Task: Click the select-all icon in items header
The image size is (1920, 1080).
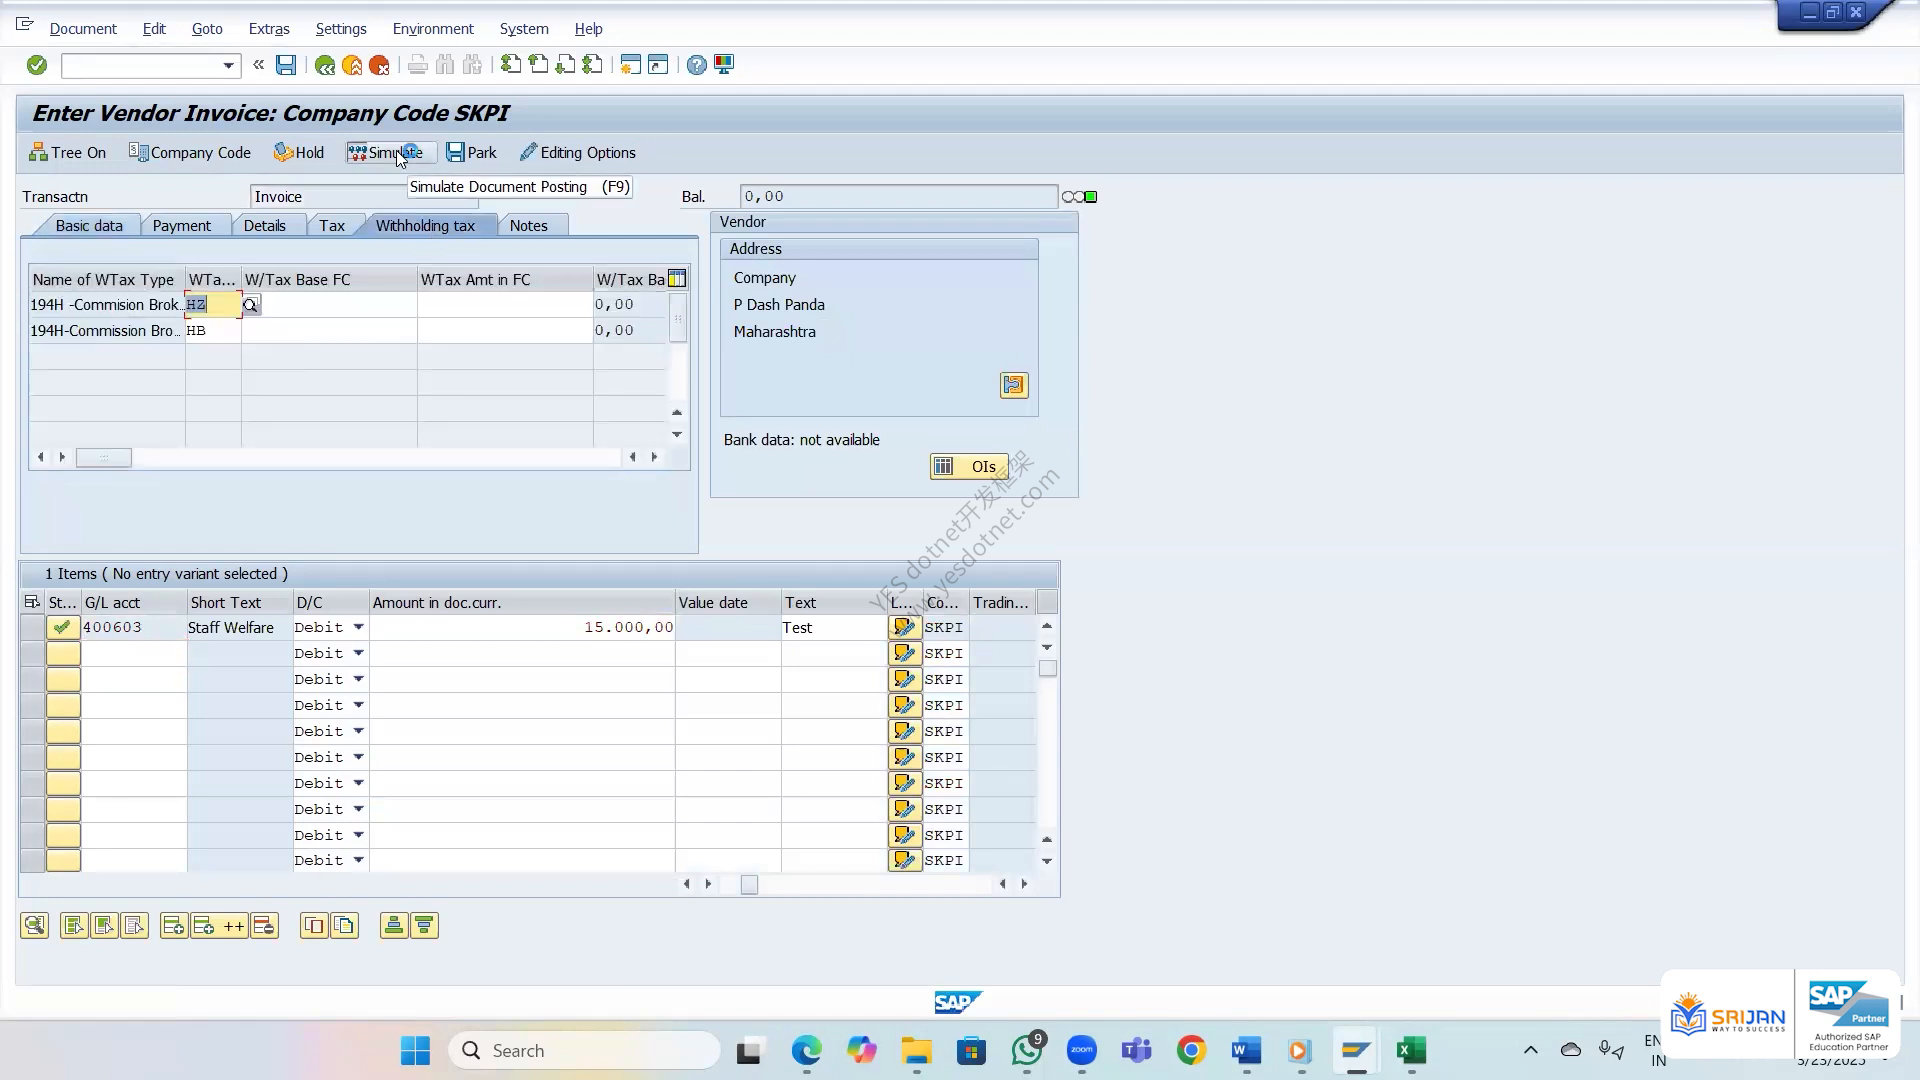Action: point(32,602)
